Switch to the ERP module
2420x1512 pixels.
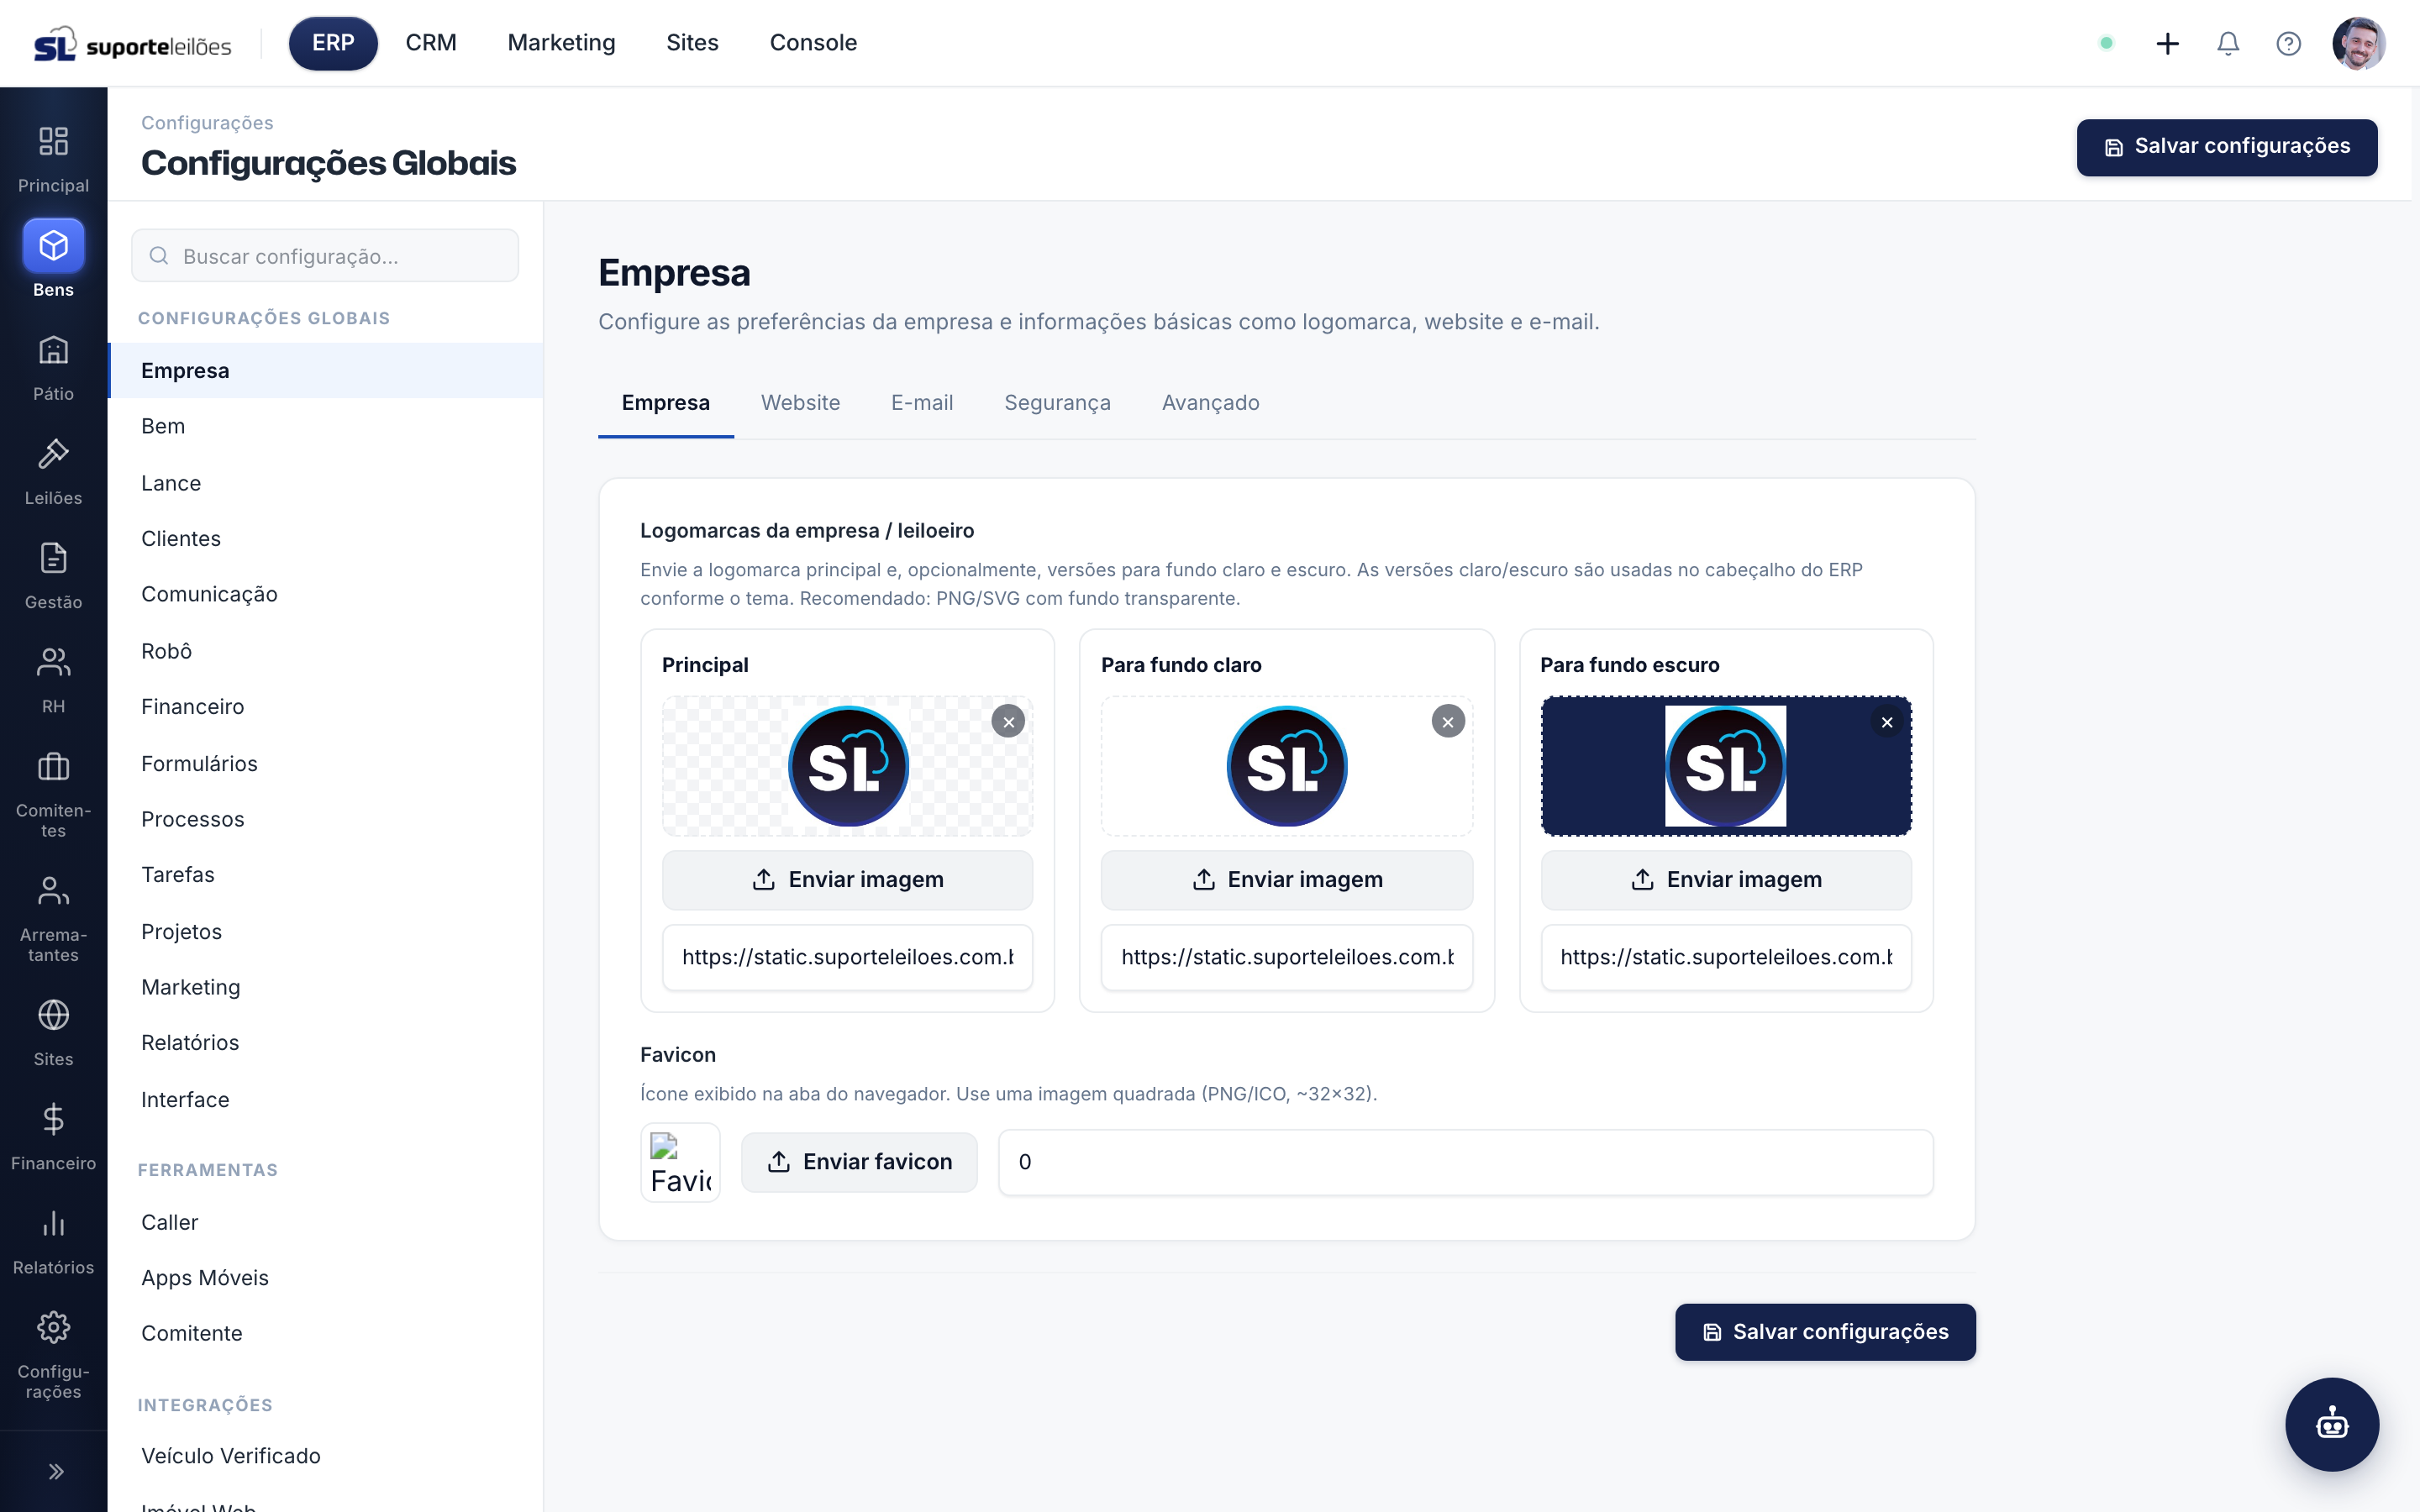333,43
